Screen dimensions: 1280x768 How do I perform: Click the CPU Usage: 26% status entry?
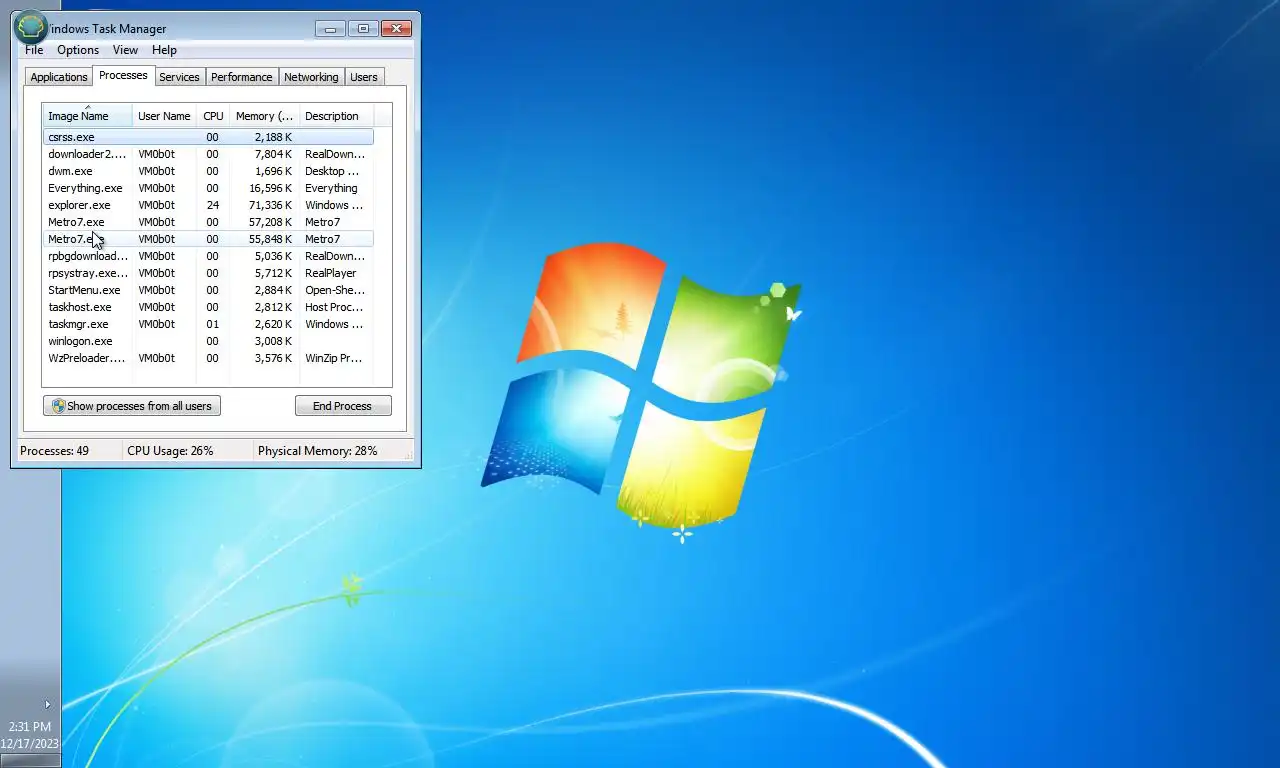pos(170,451)
